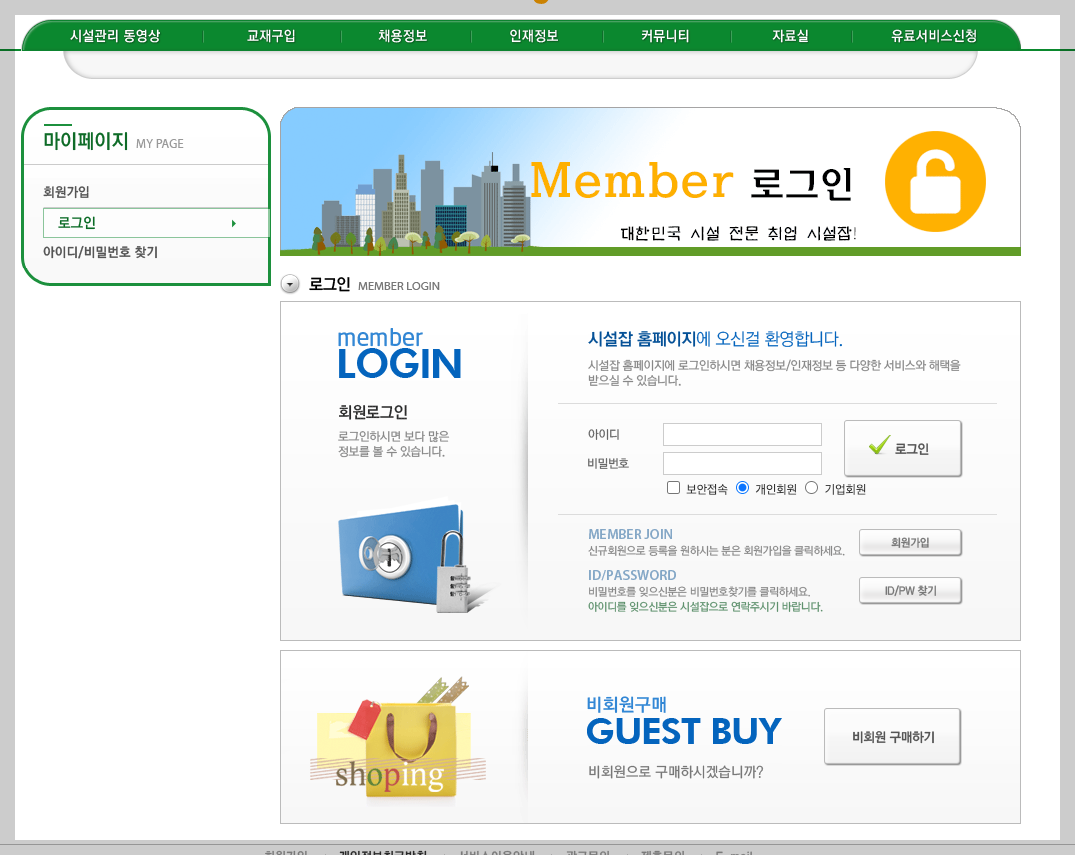The width and height of the screenshot is (1075, 855).
Task: Click the 로그인 button with the green checkmark
Action: click(902, 448)
